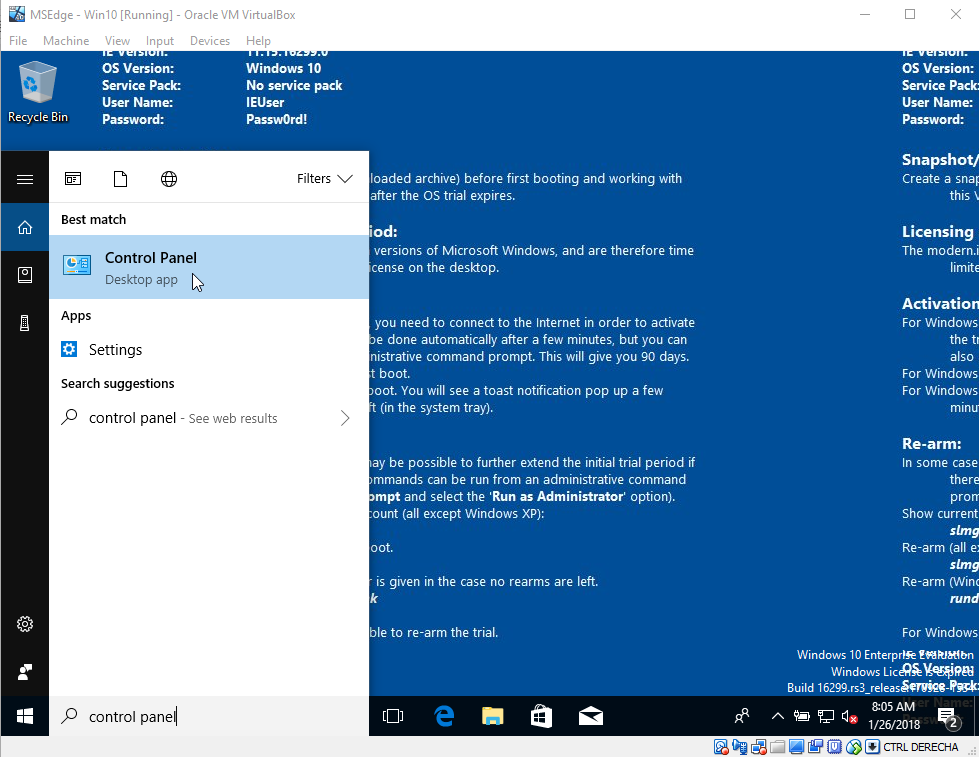Open search settings gear in sidebar
Image resolution: width=979 pixels, height=757 pixels.
point(25,624)
